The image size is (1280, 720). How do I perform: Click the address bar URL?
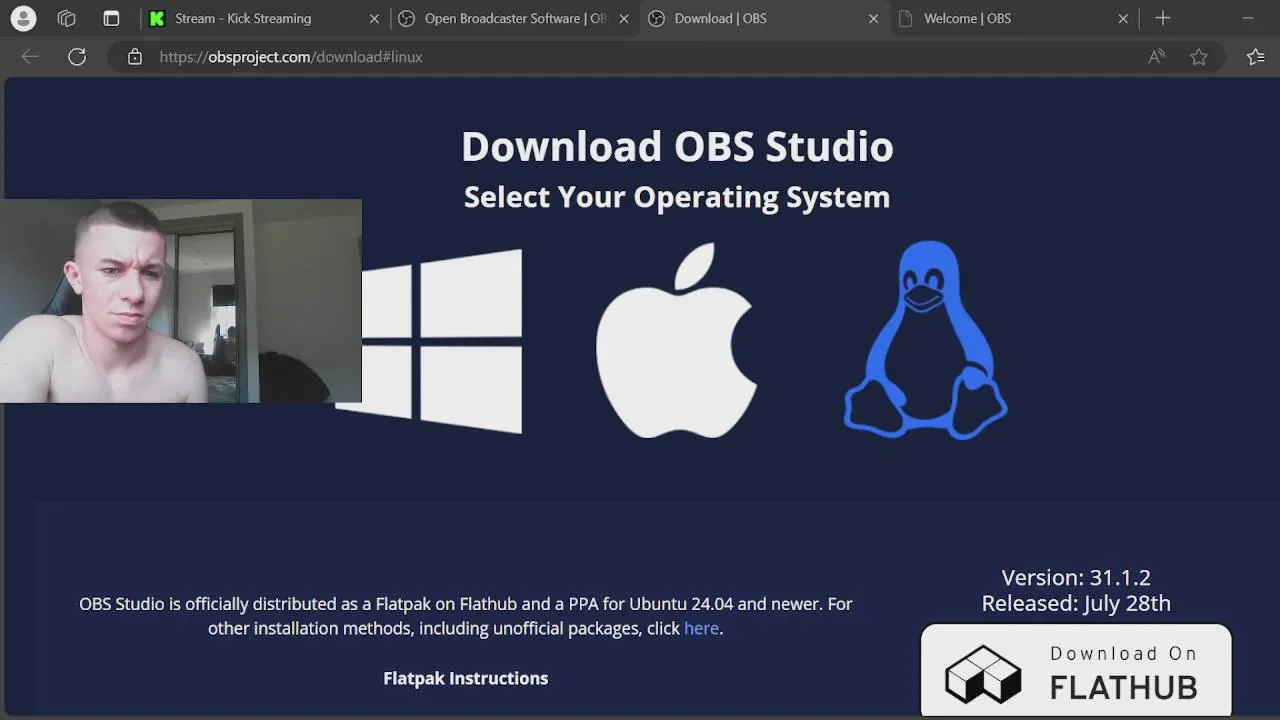click(291, 57)
